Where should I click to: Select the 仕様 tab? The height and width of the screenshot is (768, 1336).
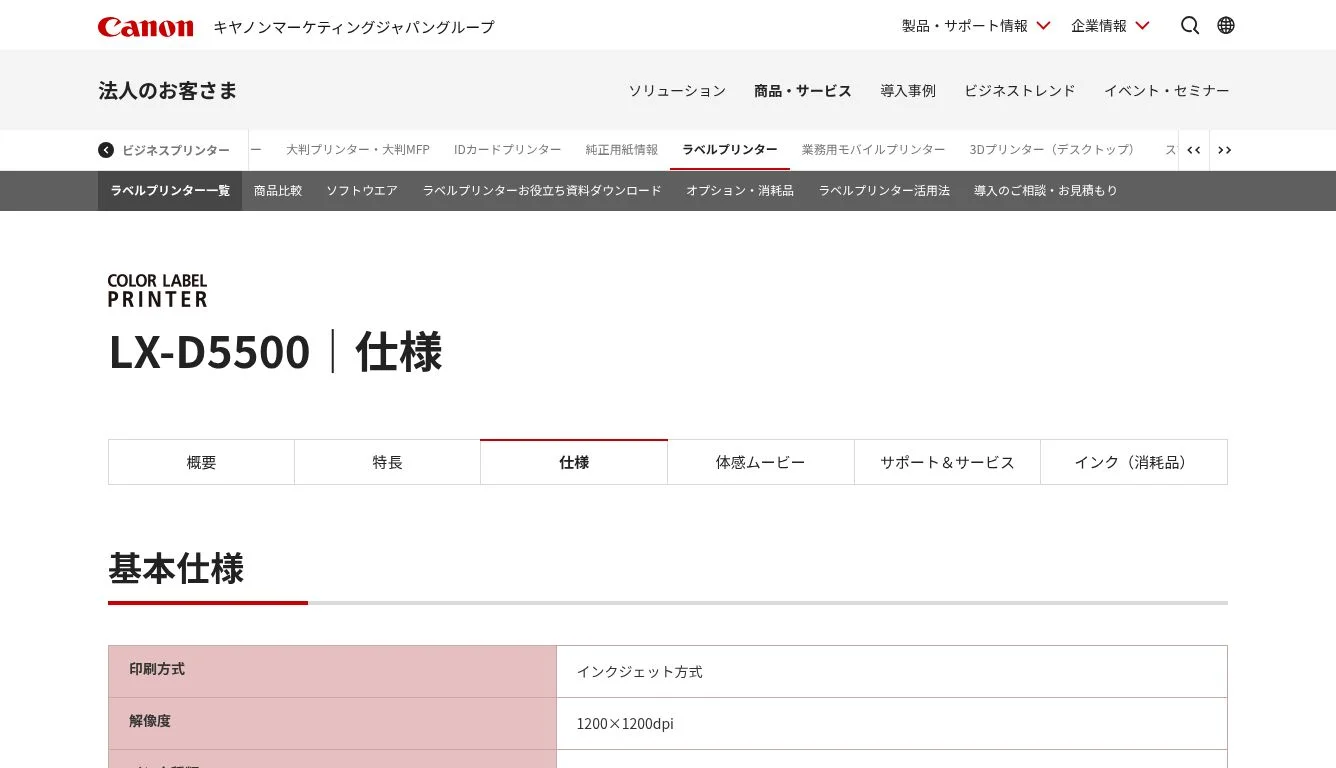tap(574, 462)
